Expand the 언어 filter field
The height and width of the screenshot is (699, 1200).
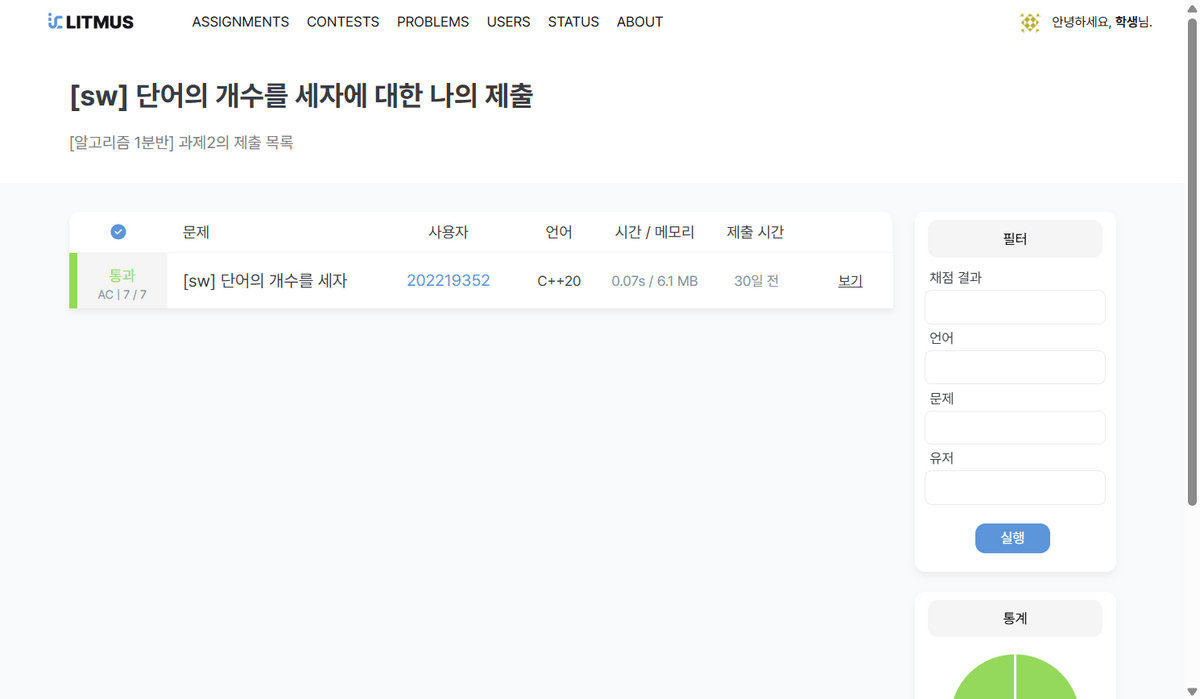pyautogui.click(x=1014, y=368)
